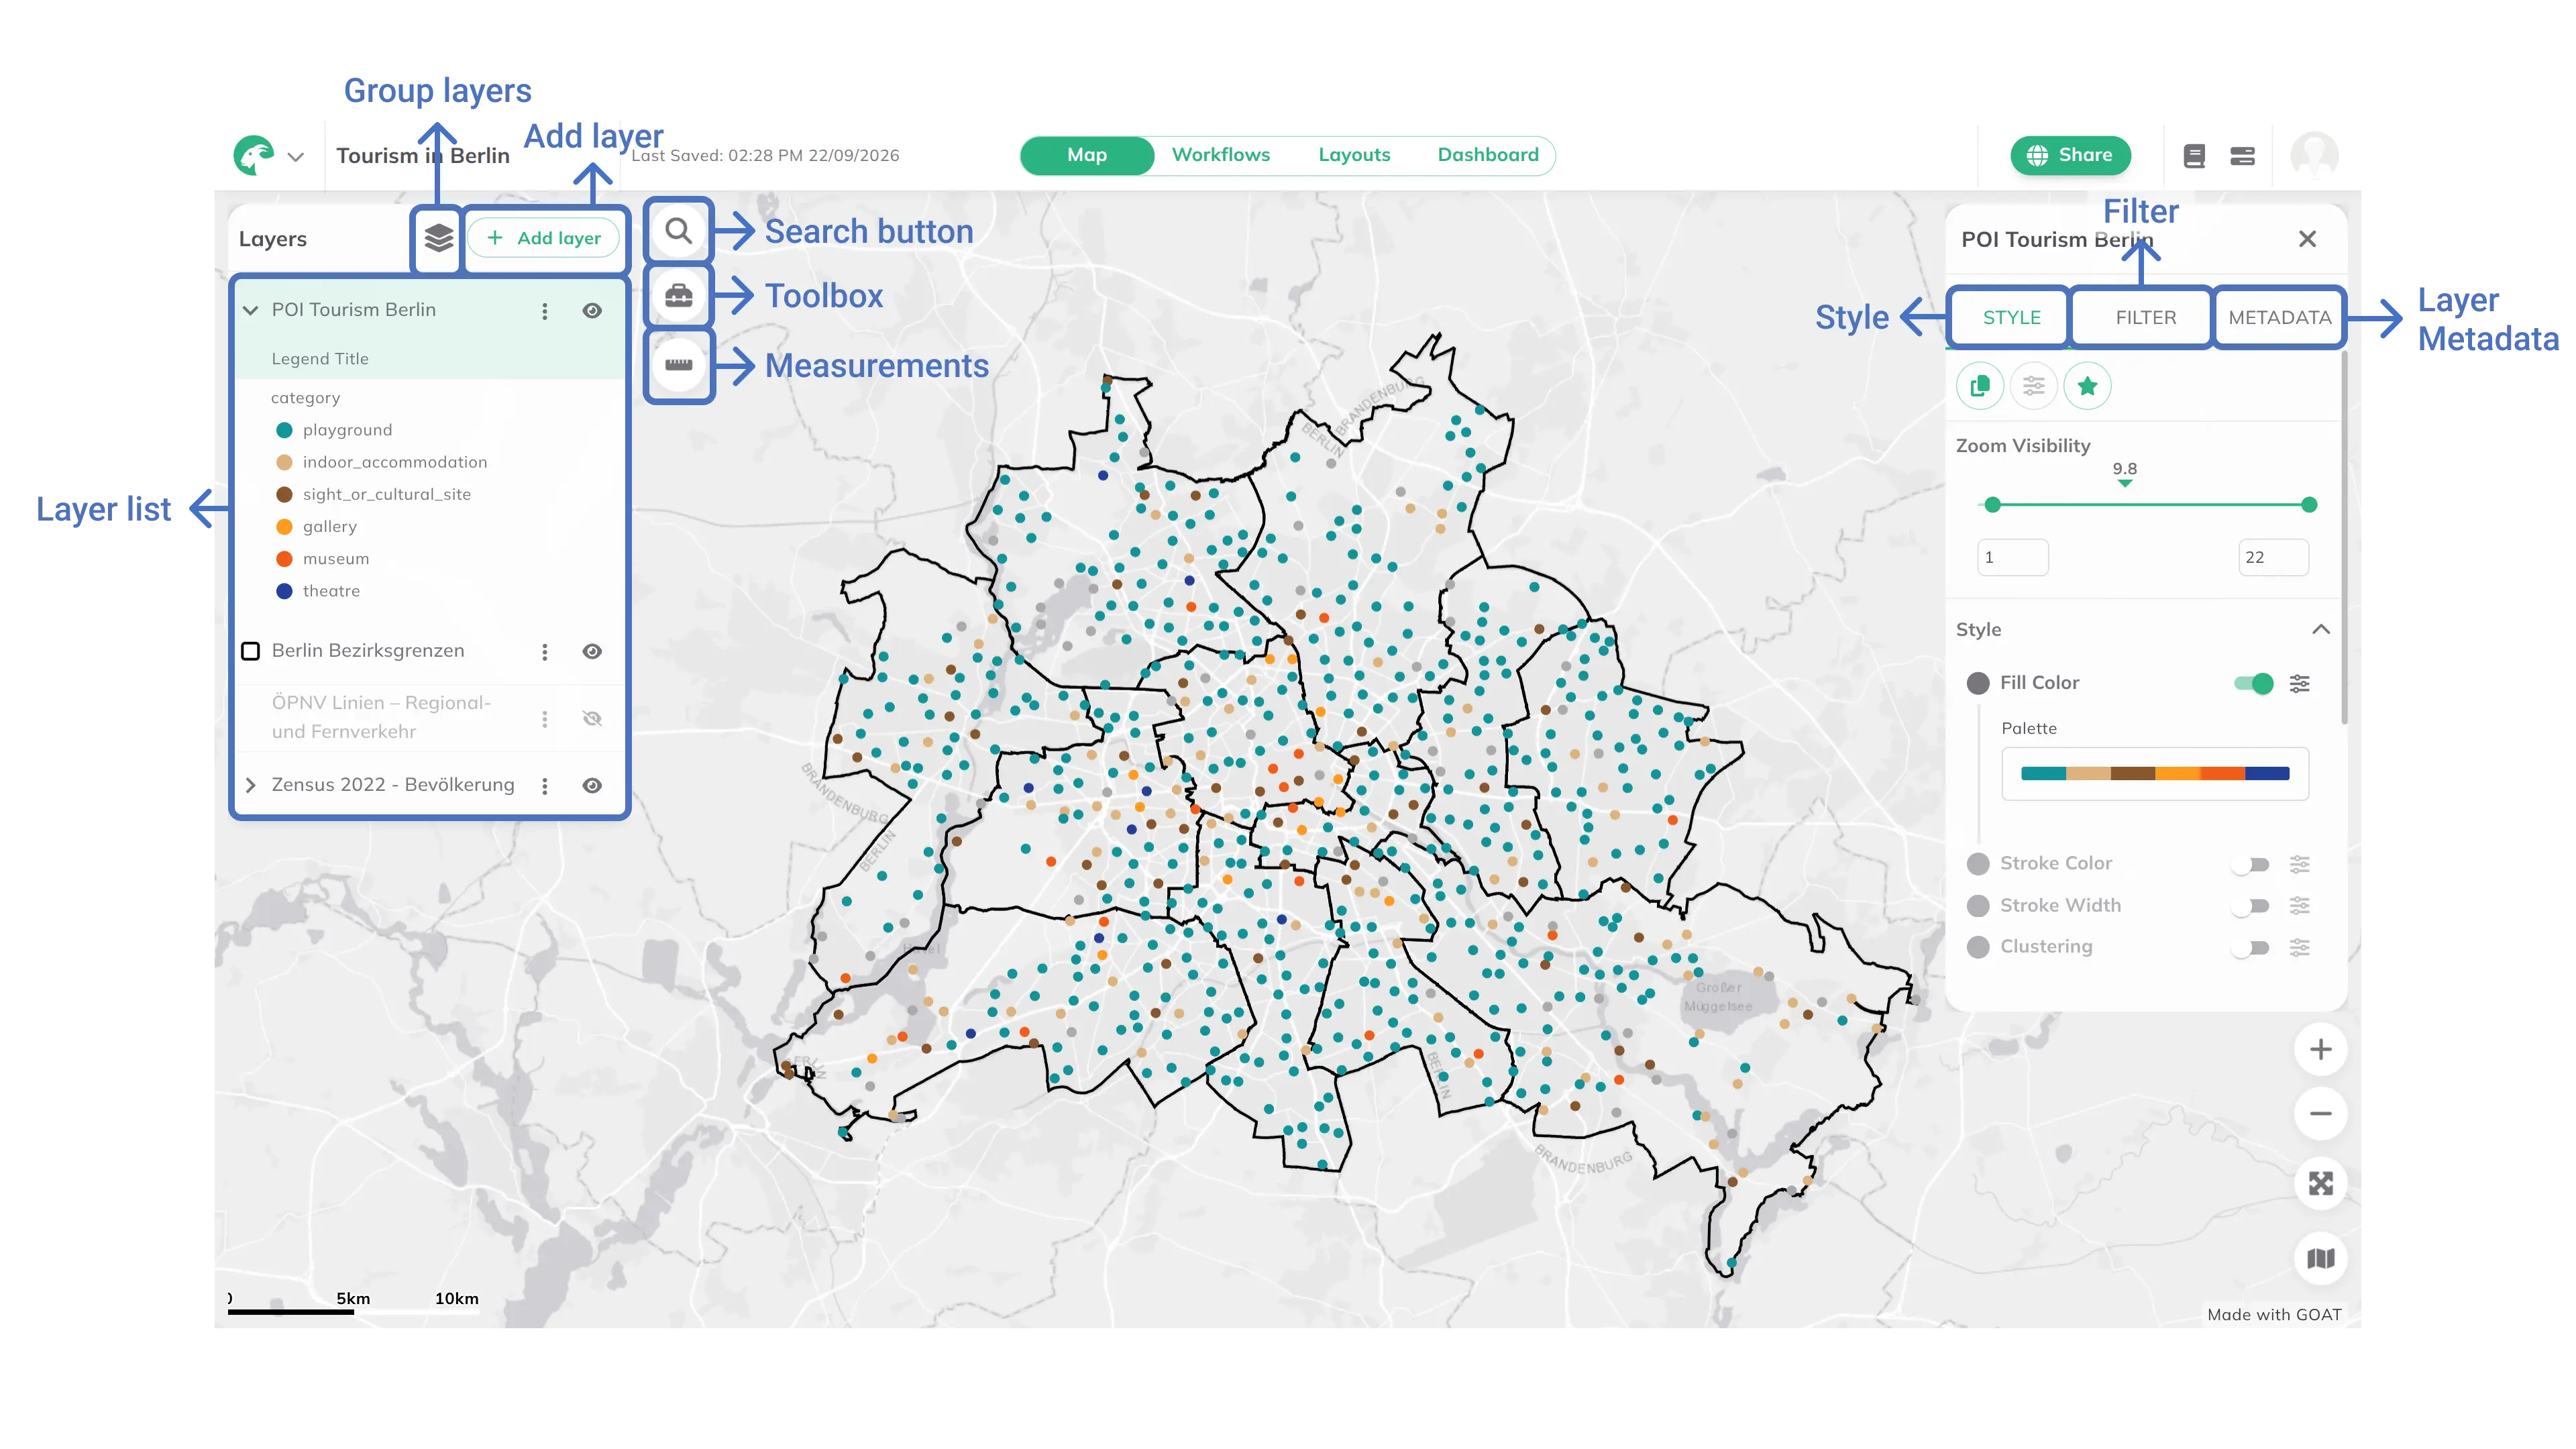Toggle fullscreen map view
2576x1449 pixels.
click(x=2321, y=1184)
